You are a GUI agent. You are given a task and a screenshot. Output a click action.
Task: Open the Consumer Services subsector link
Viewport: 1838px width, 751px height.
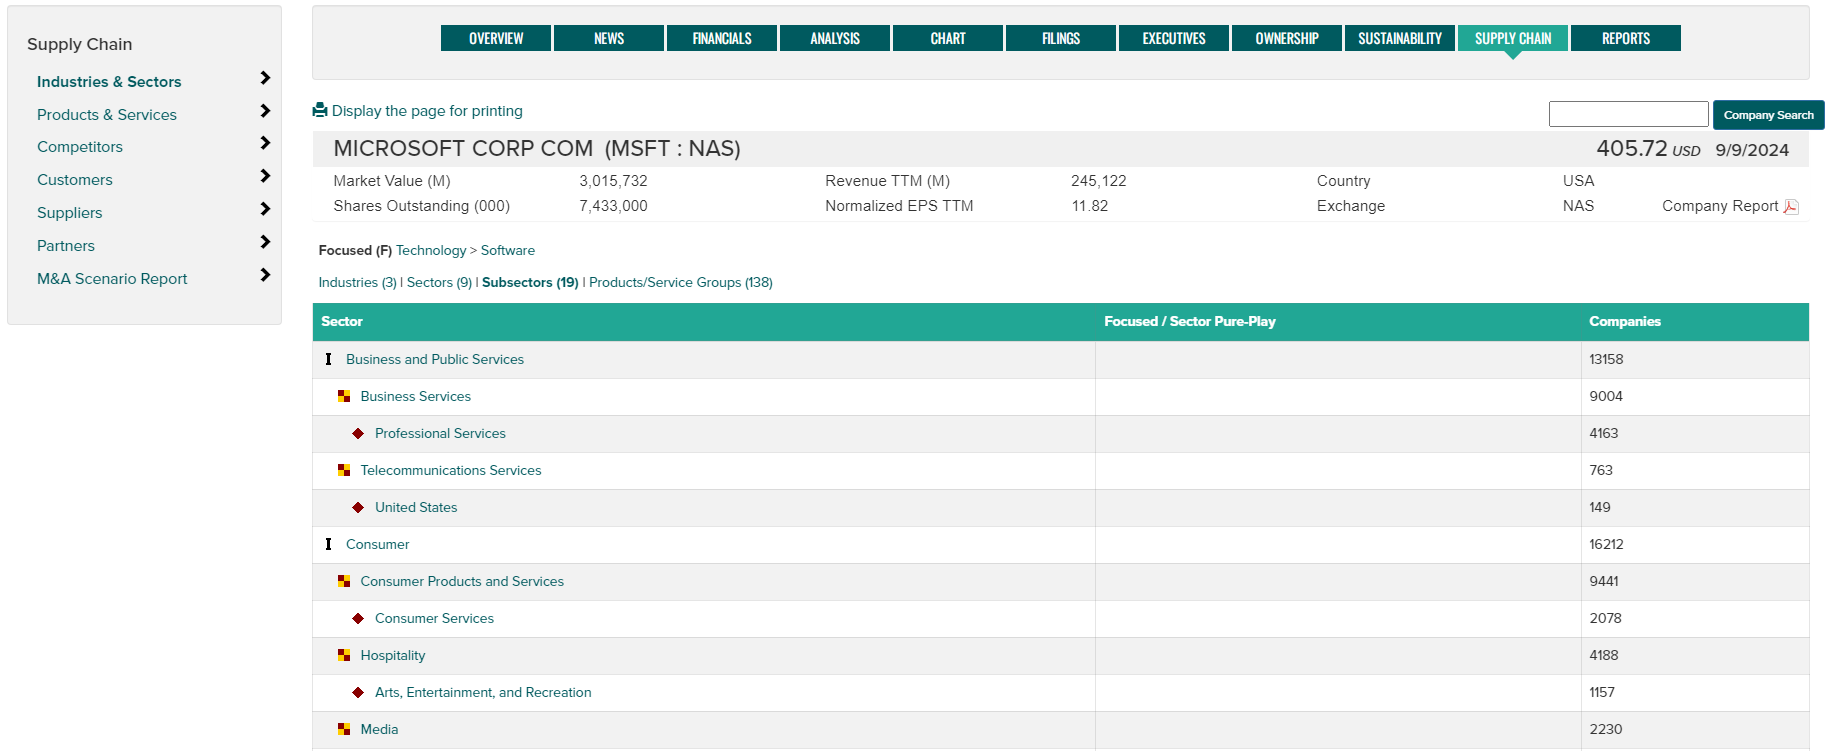pyautogui.click(x=434, y=618)
